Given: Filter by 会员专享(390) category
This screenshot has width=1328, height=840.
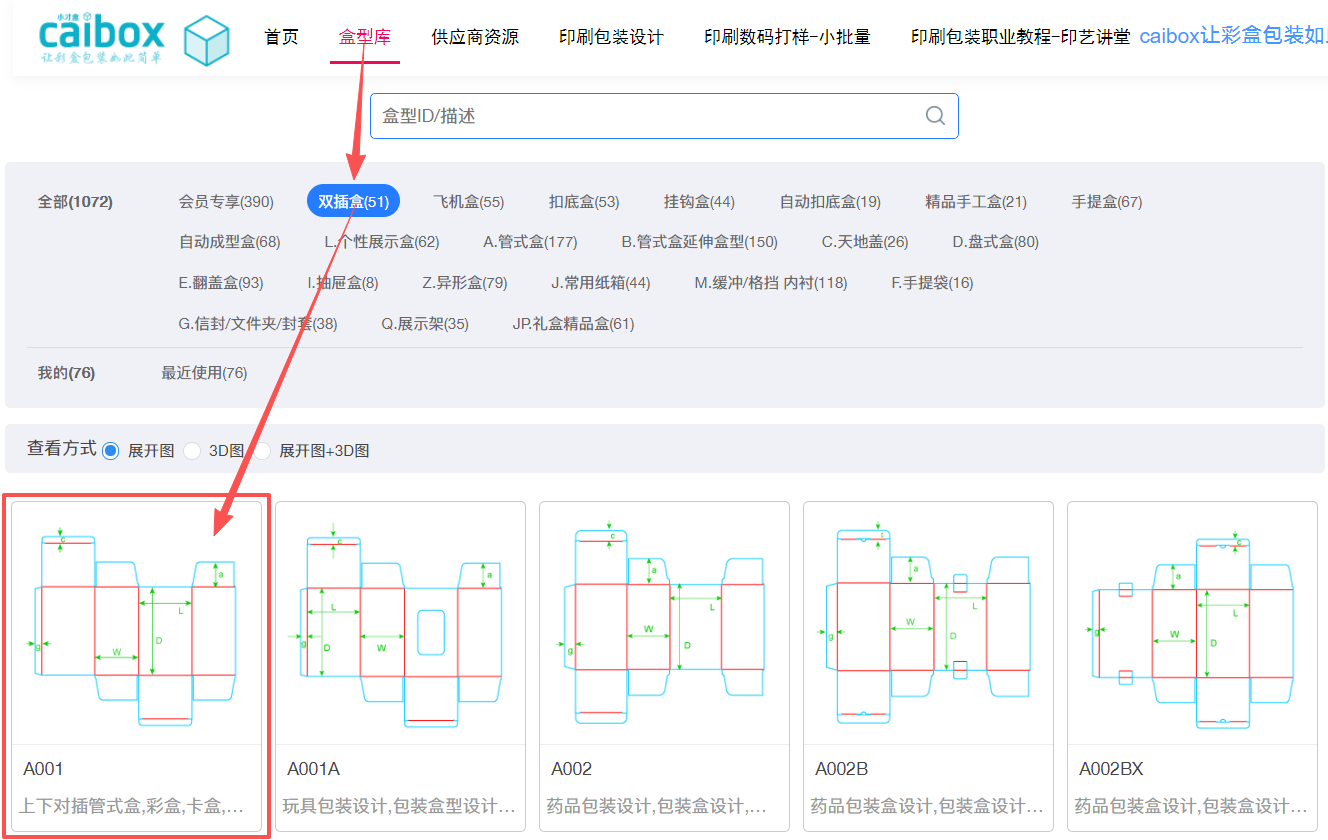Looking at the screenshot, I should point(226,202).
